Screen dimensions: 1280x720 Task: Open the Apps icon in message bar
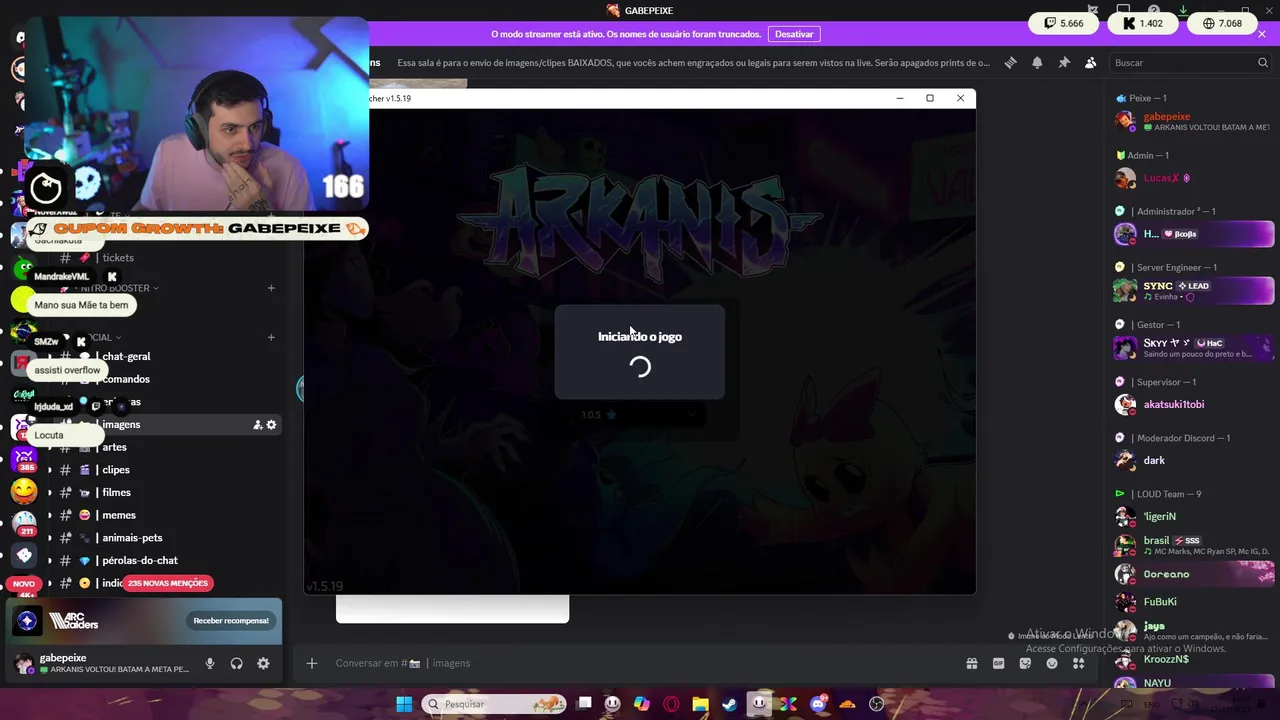[1078, 663]
